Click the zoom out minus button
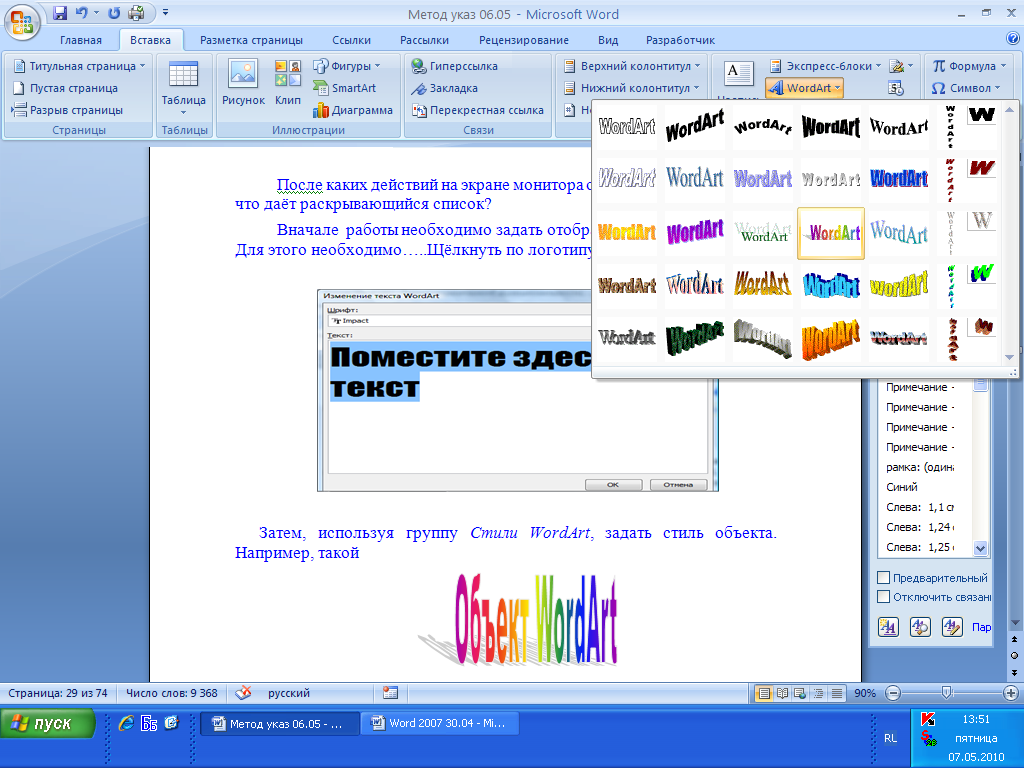 click(893, 693)
